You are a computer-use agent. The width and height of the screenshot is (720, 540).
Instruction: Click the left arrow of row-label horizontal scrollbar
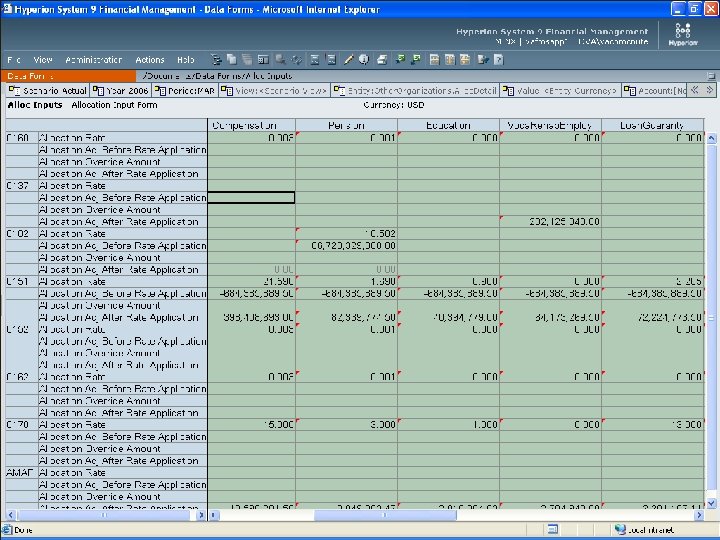pos(11,515)
